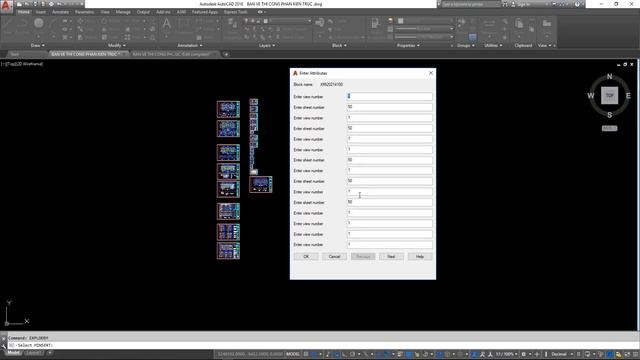Switch to the Parametric ribbon tab
Image resolution: width=640 pixels, height=360 pixels.
point(84,12)
